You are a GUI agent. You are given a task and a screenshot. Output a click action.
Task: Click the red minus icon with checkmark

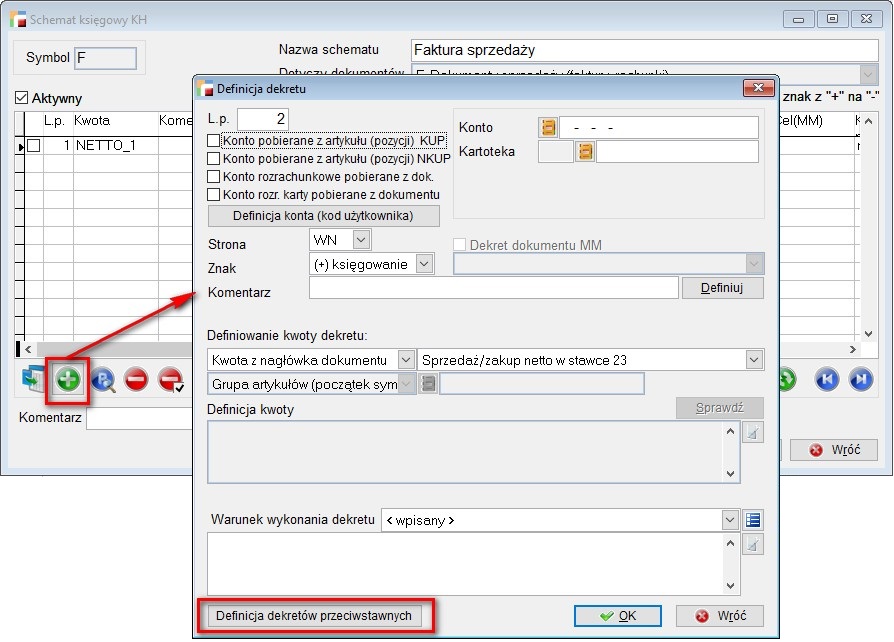click(x=170, y=380)
